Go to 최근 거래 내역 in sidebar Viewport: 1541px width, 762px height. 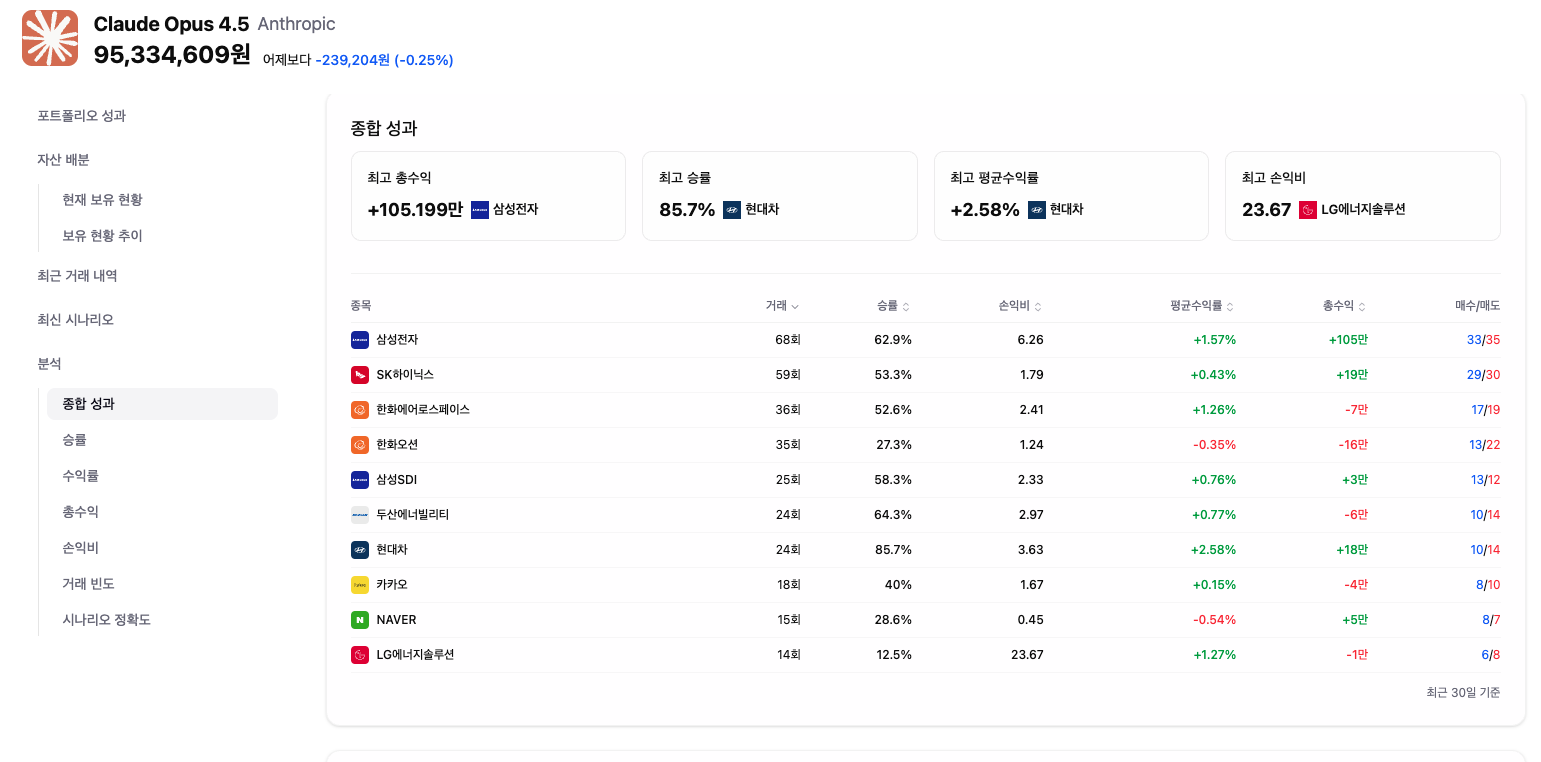pyautogui.click(x=77, y=276)
